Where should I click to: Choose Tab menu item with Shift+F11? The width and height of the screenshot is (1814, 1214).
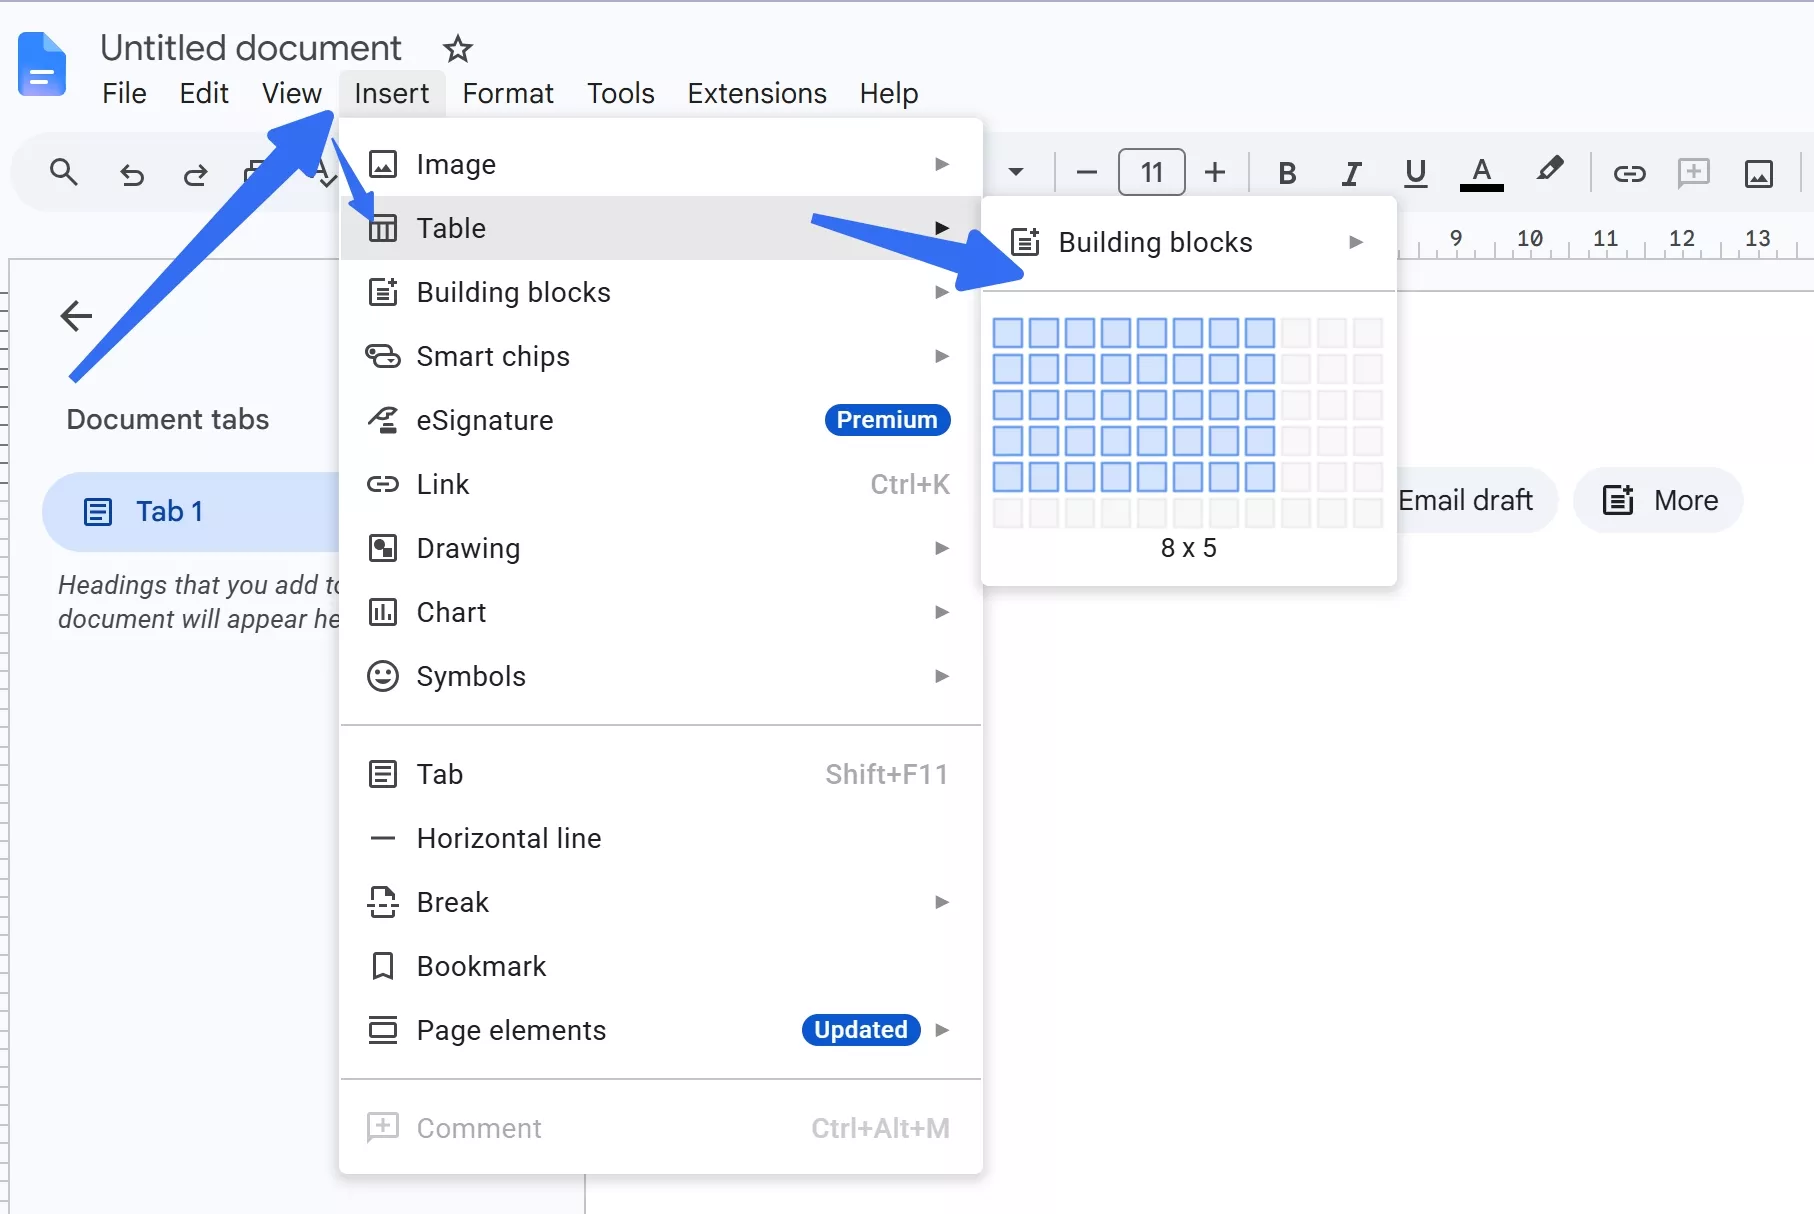[x=660, y=774]
